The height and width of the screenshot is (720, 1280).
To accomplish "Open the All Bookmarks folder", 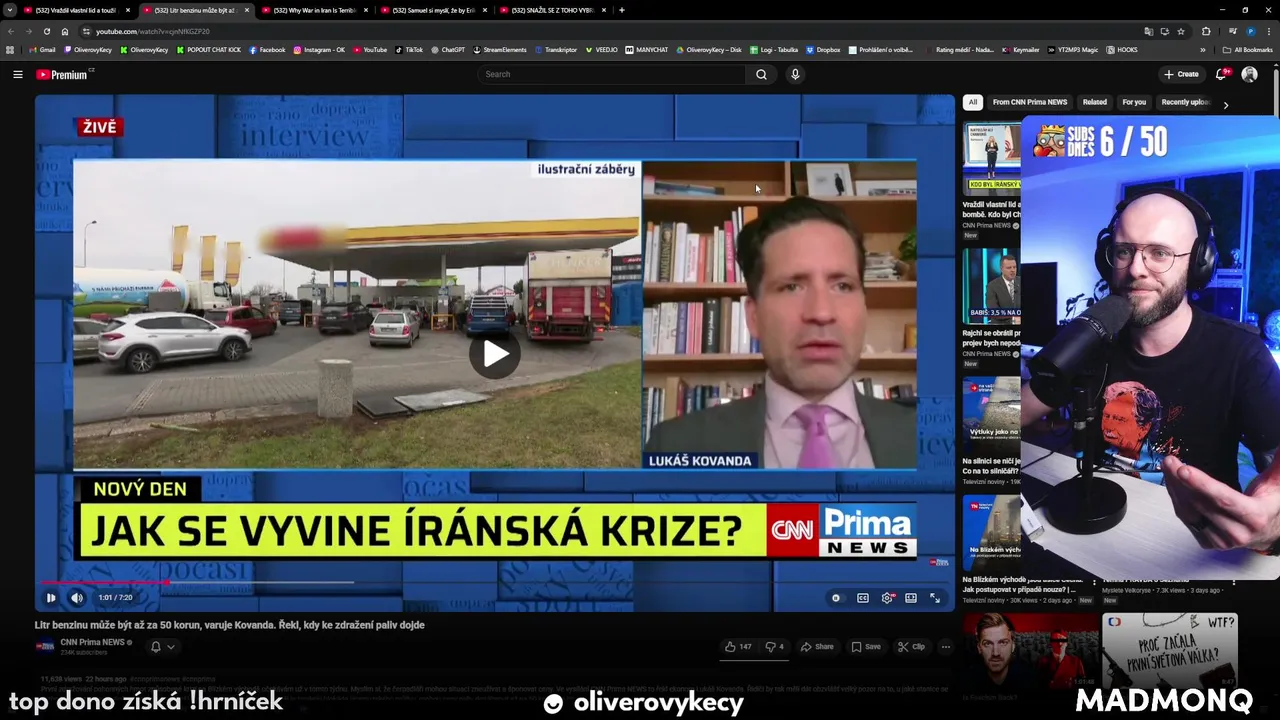I will (x=1247, y=49).
